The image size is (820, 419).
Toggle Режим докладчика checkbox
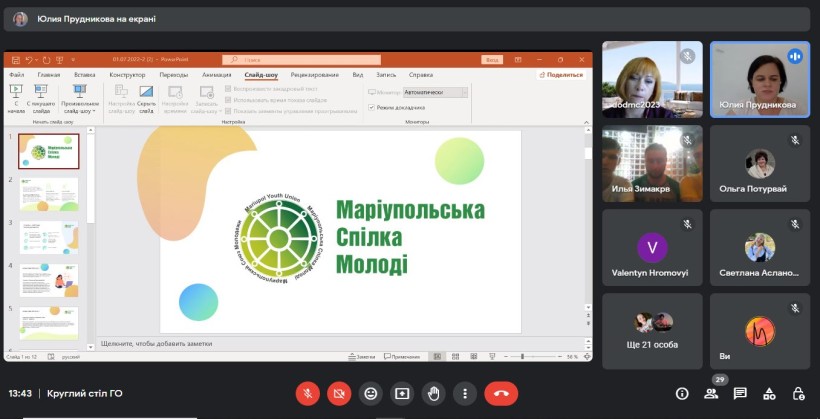371,107
